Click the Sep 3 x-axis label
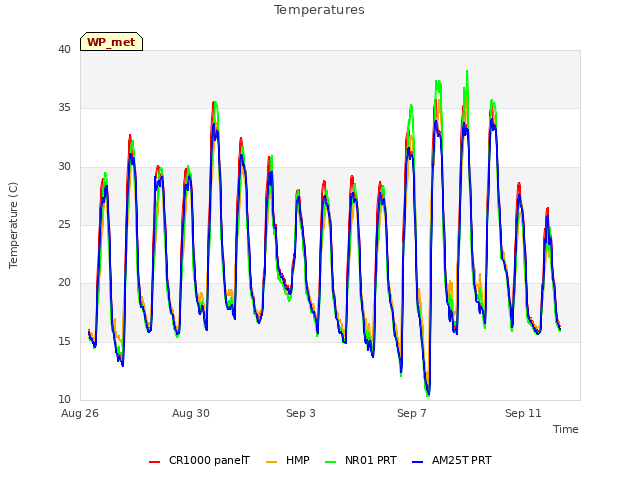640x480 pixels. [x=301, y=413]
